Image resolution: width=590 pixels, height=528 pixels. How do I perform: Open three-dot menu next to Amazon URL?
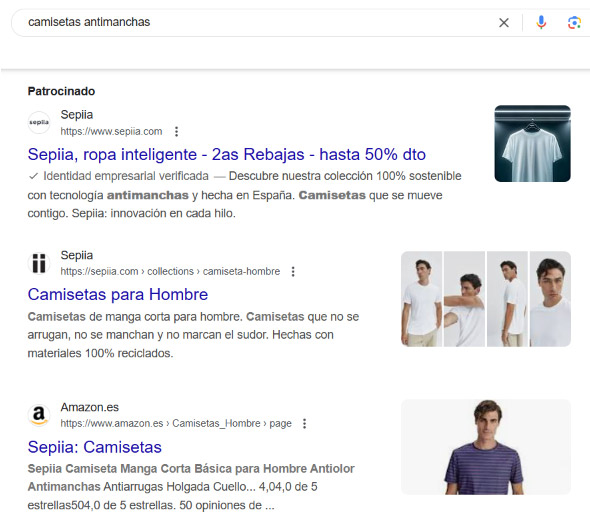coord(304,423)
